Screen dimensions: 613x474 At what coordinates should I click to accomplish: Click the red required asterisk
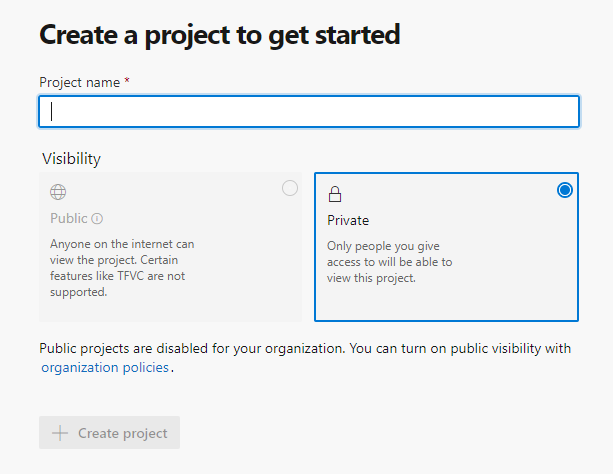127,81
